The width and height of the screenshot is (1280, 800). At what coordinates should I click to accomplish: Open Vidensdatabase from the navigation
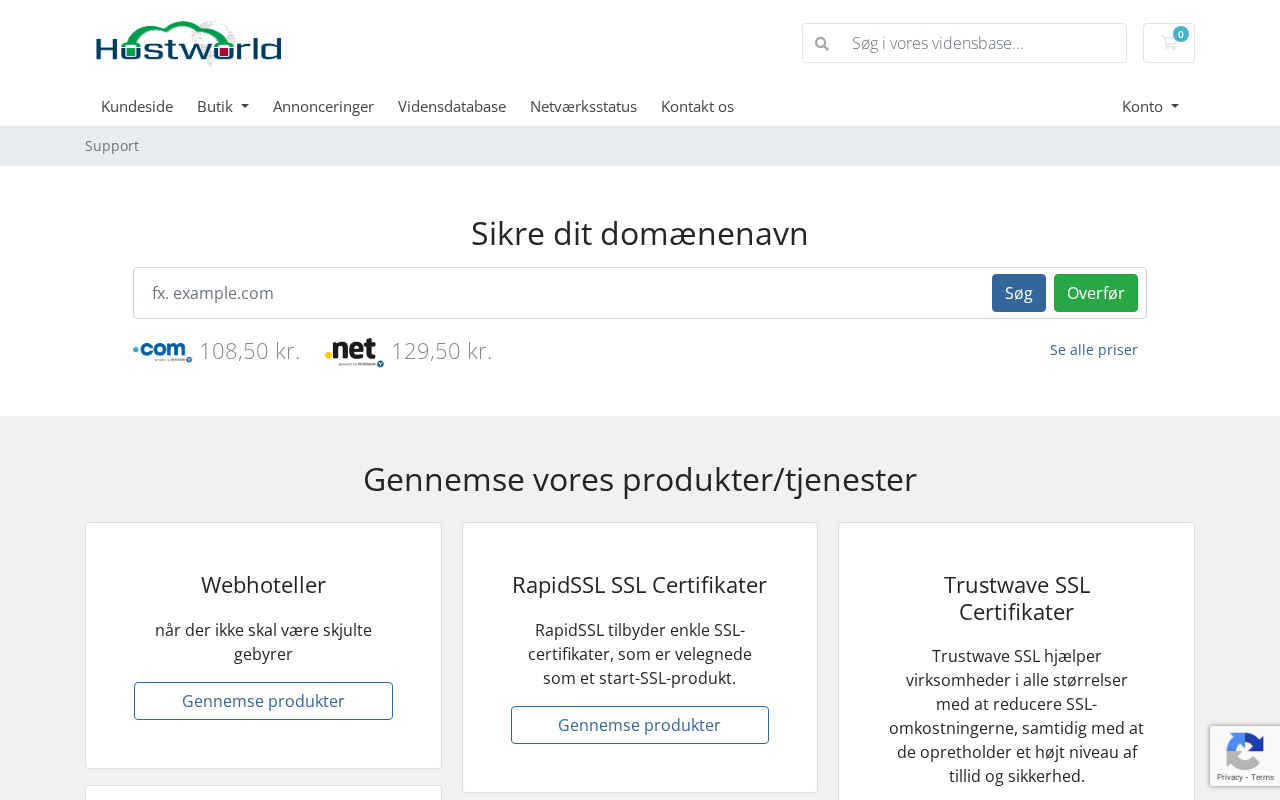452,106
